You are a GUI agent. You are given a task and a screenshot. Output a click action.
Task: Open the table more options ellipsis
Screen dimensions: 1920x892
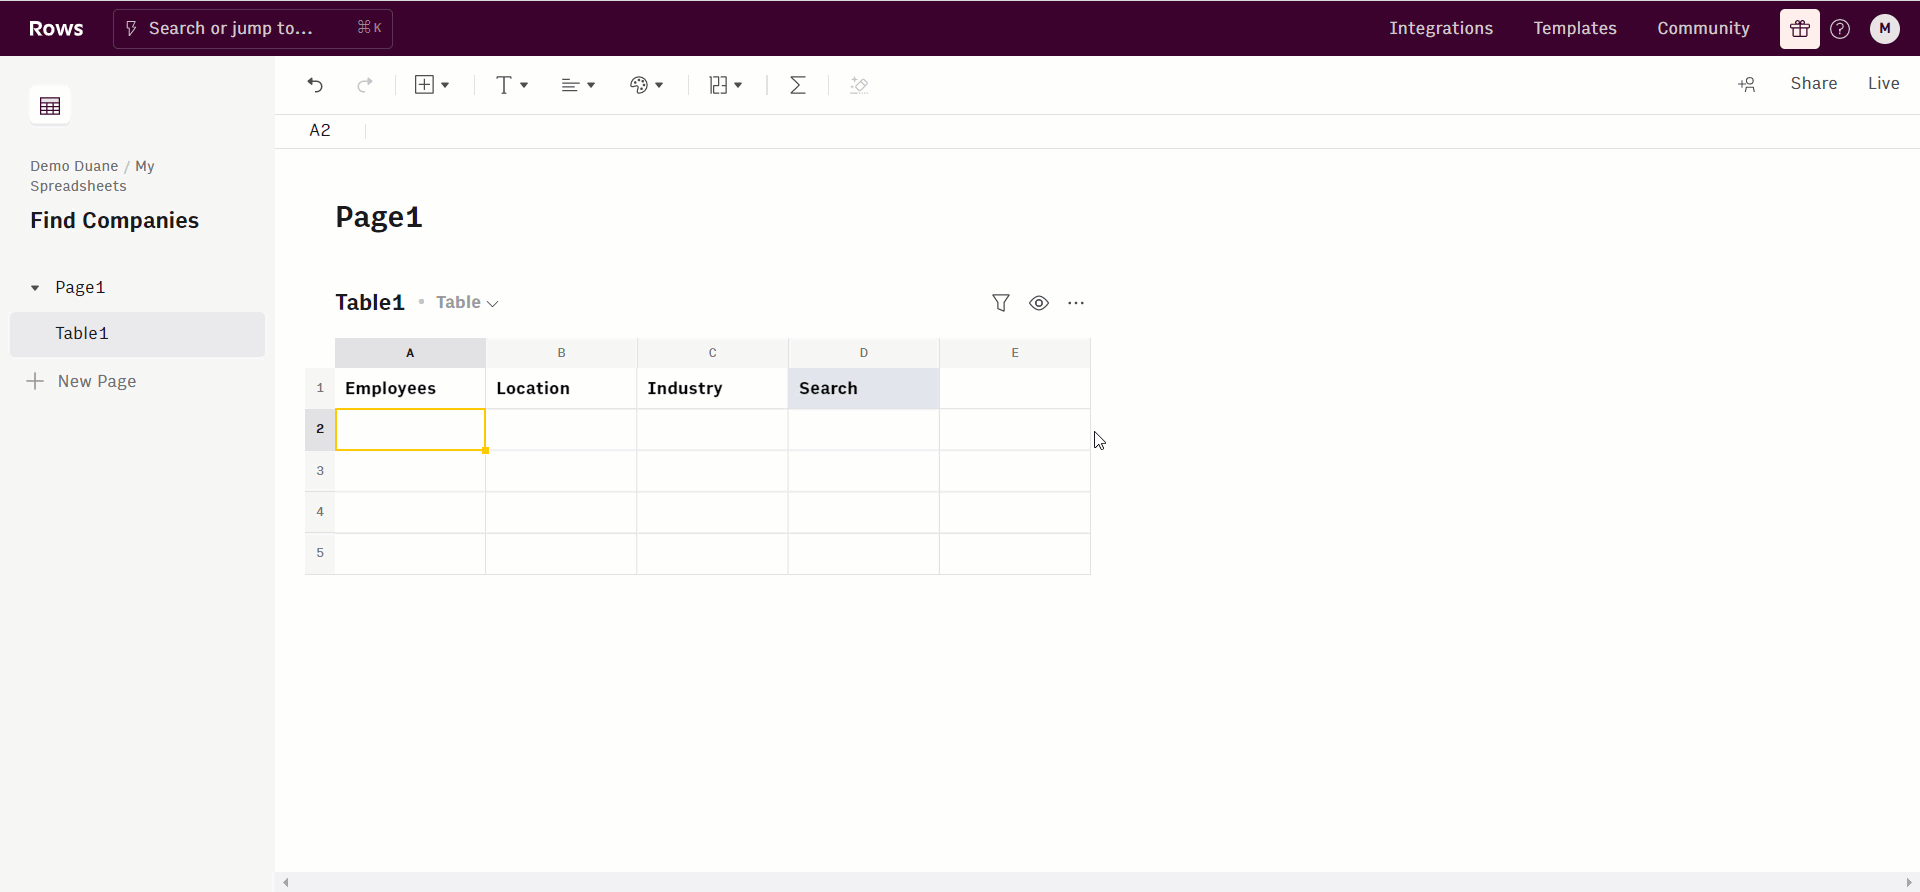pyautogui.click(x=1076, y=303)
